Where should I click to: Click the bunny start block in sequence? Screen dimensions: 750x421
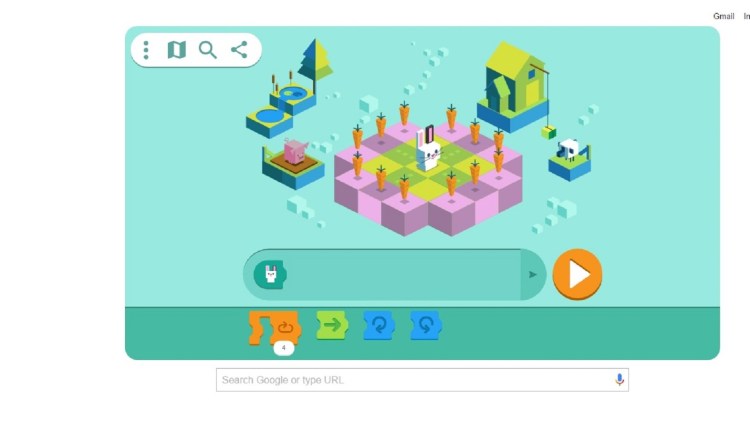tap(270, 275)
